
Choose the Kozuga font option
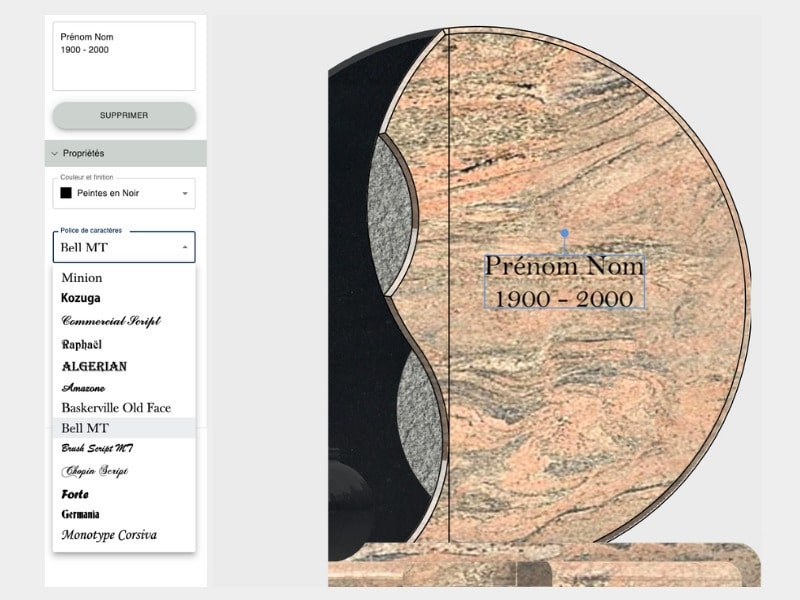[x=124, y=298]
